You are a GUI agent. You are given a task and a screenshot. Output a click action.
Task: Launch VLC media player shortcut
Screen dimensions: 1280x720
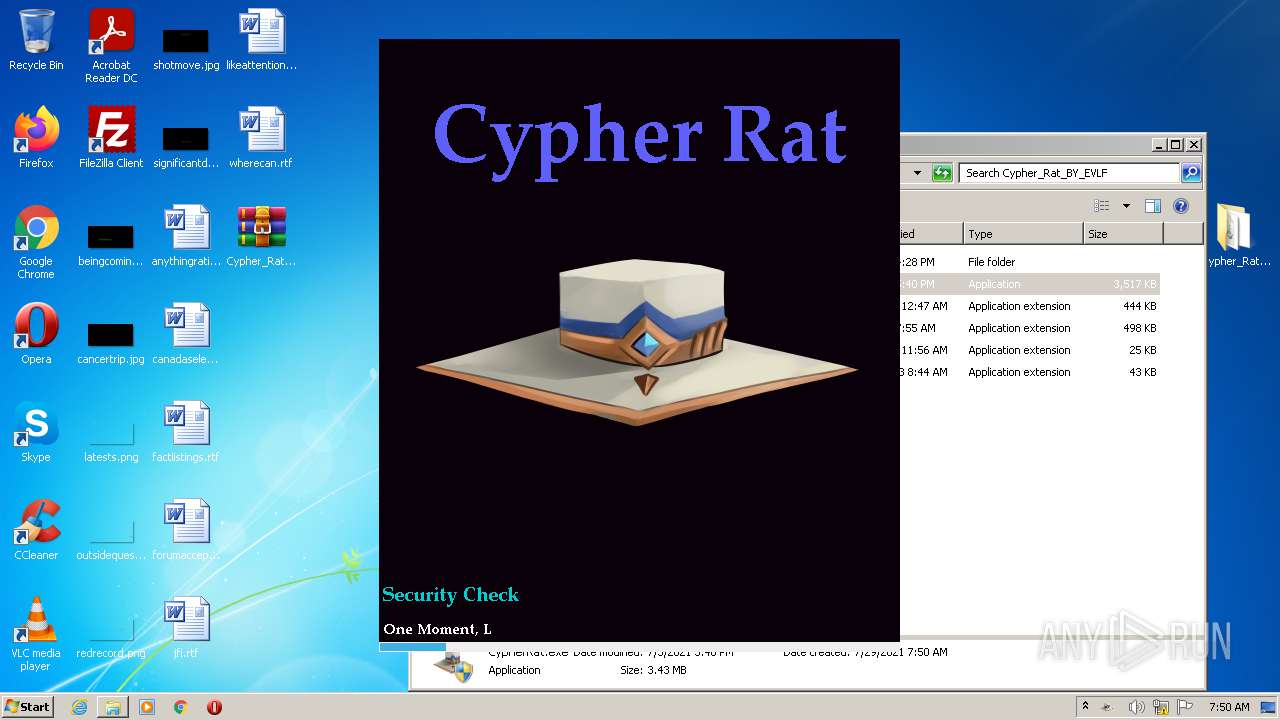click(36, 634)
